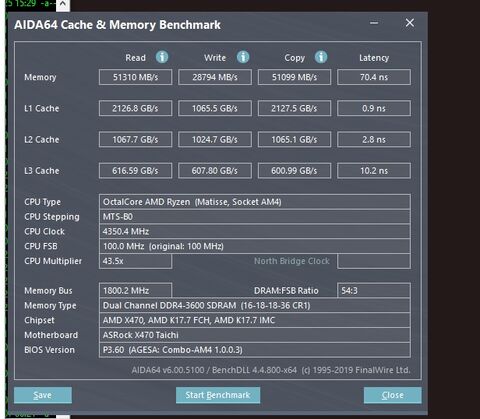The height and width of the screenshot is (419, 480).
Task: Select L3 Cache latency 10.2 ns
Action: (374, 171)
